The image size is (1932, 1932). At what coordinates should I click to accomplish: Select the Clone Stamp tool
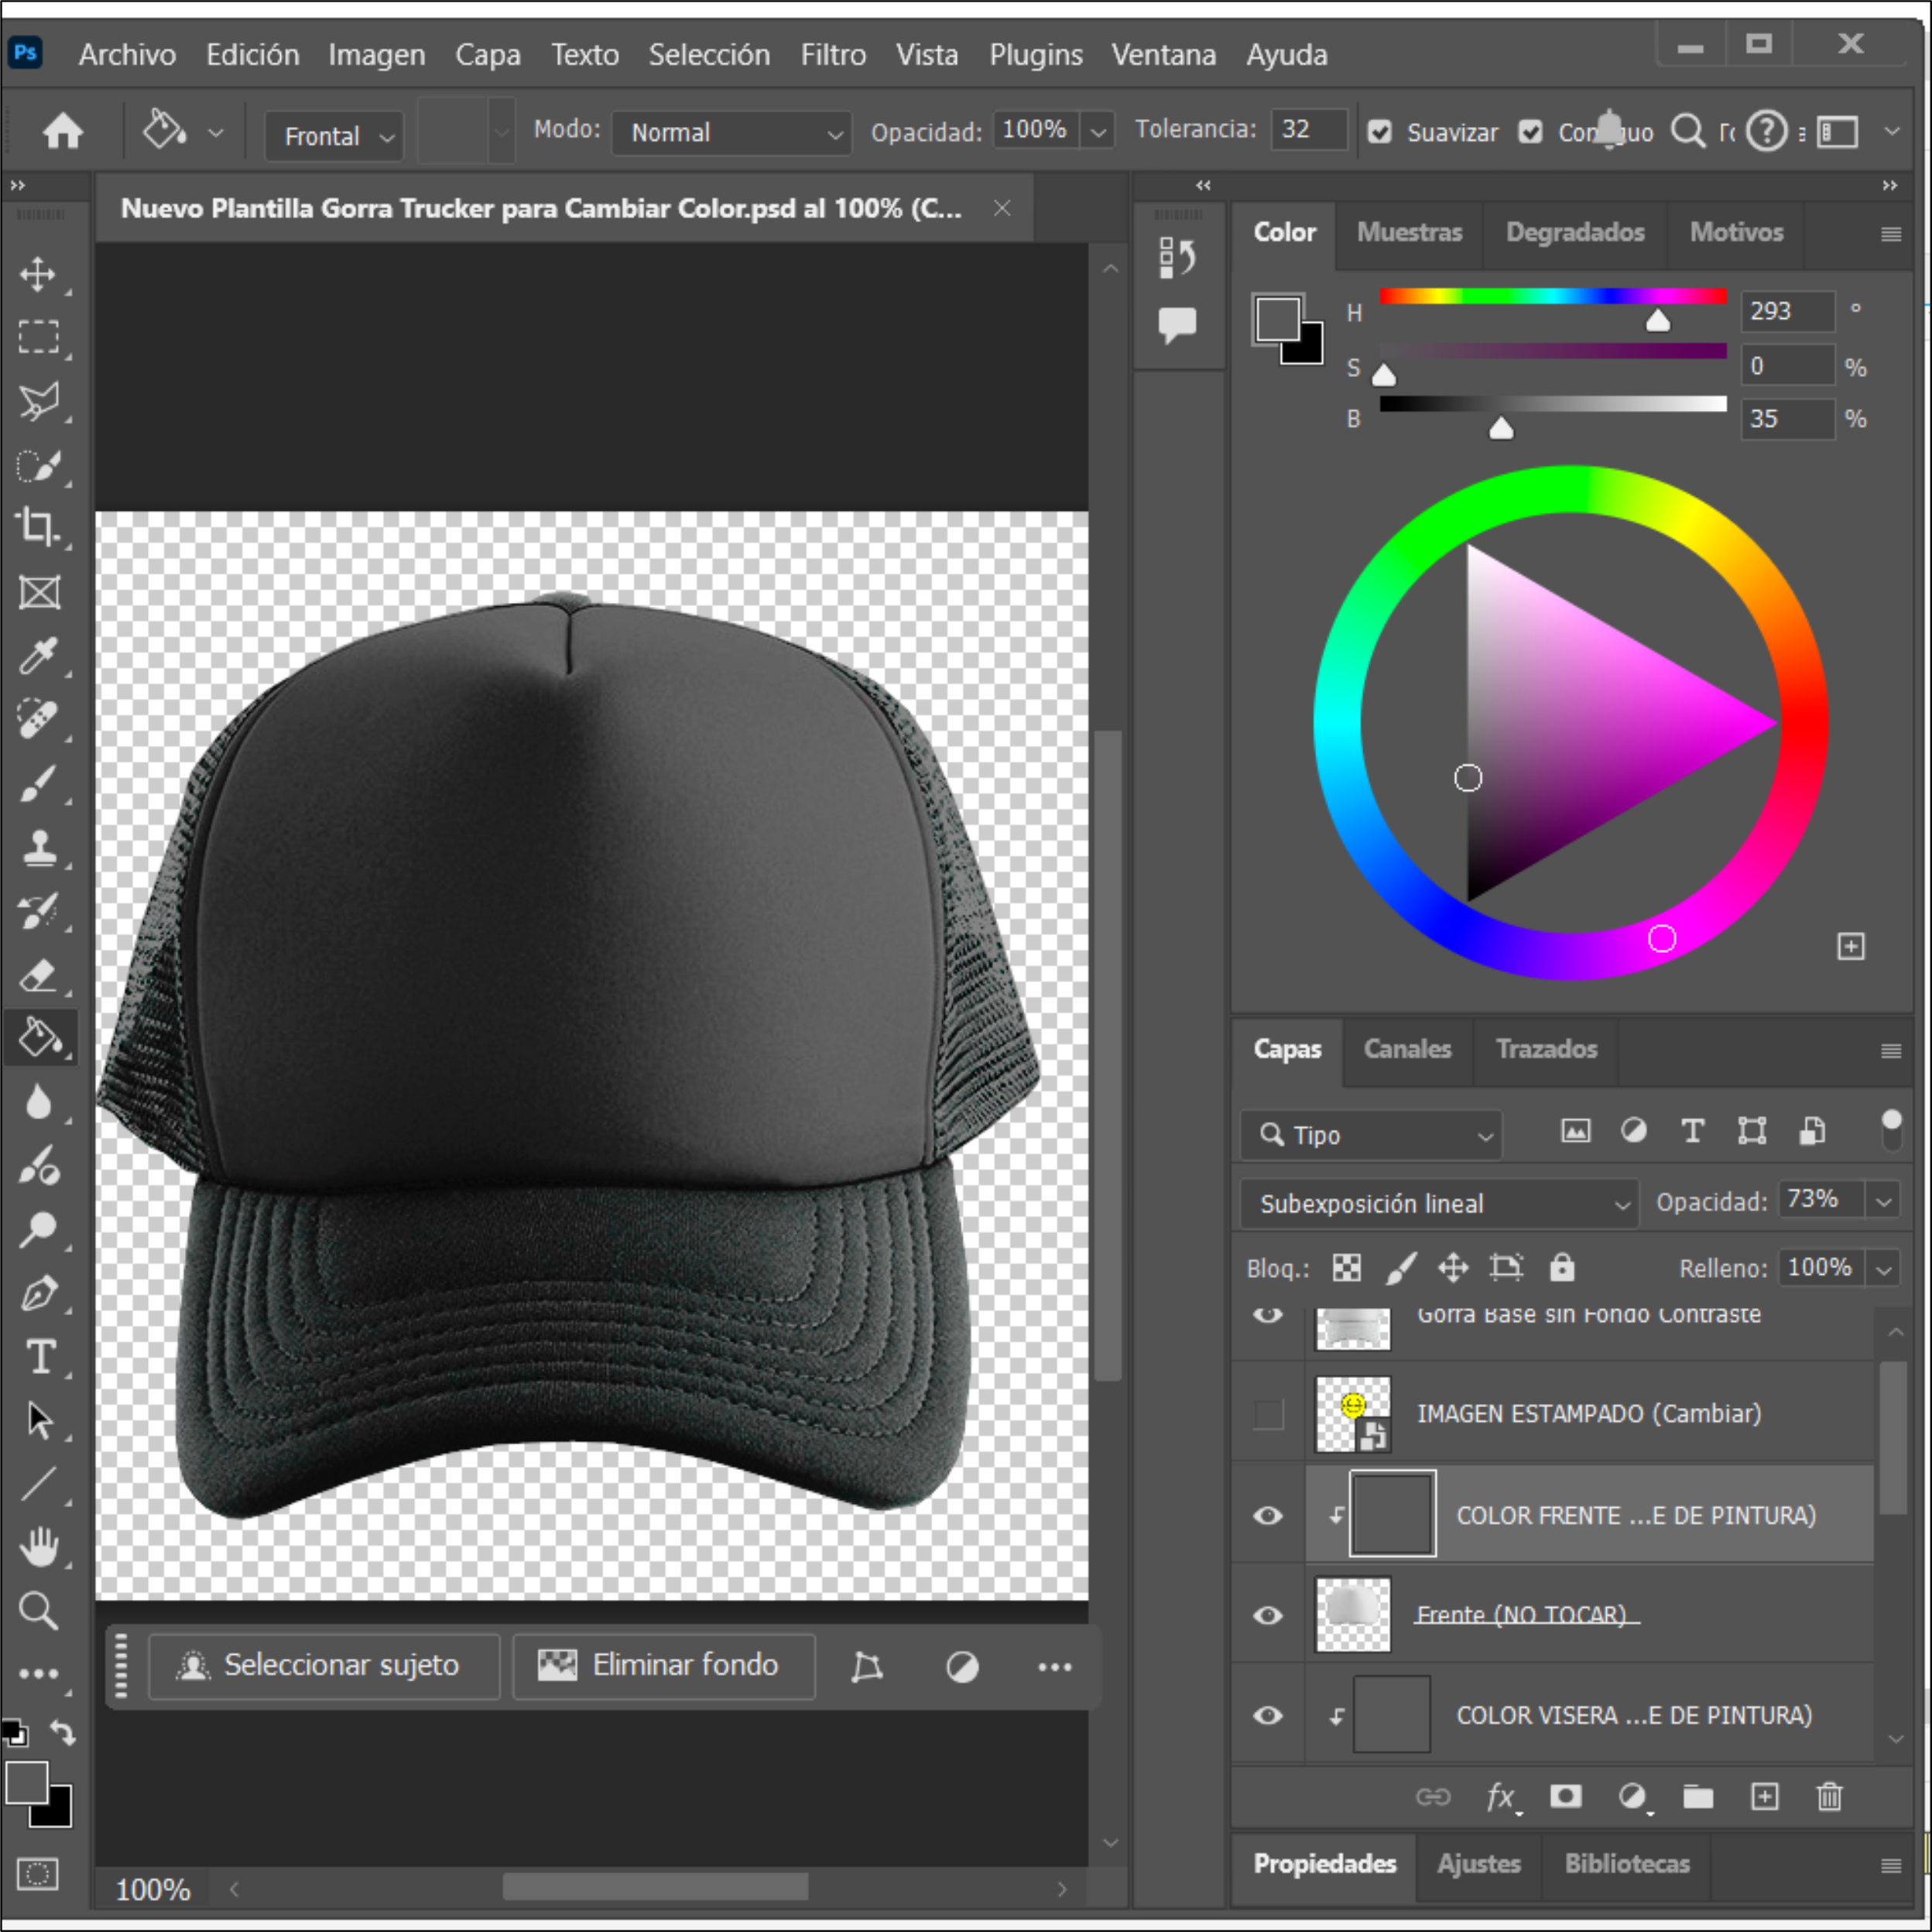[x=38, y=847]
